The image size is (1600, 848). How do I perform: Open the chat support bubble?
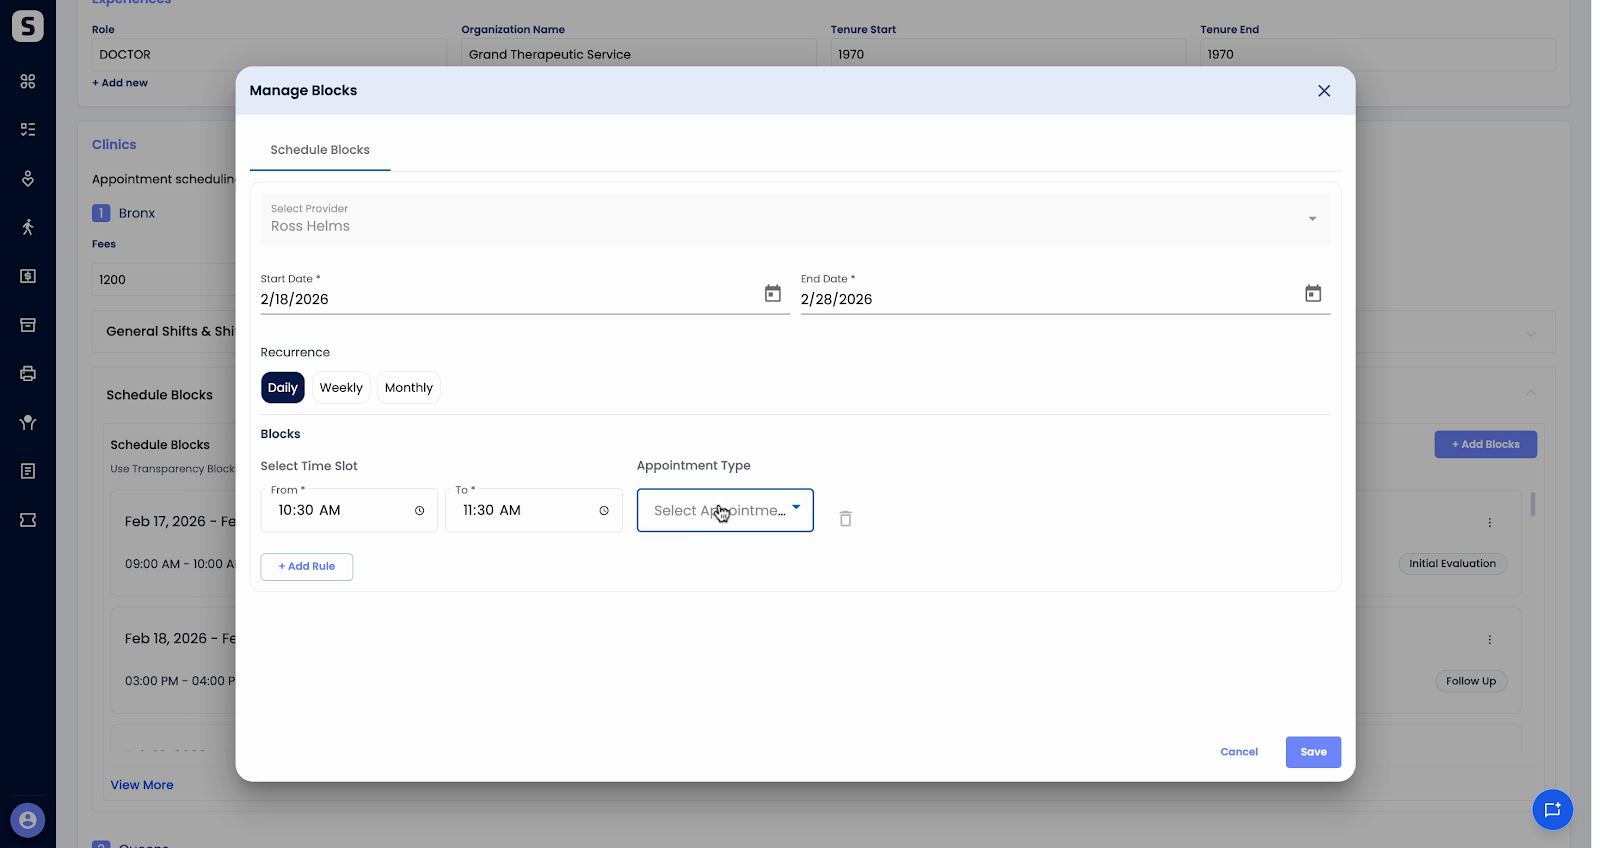1552,809
